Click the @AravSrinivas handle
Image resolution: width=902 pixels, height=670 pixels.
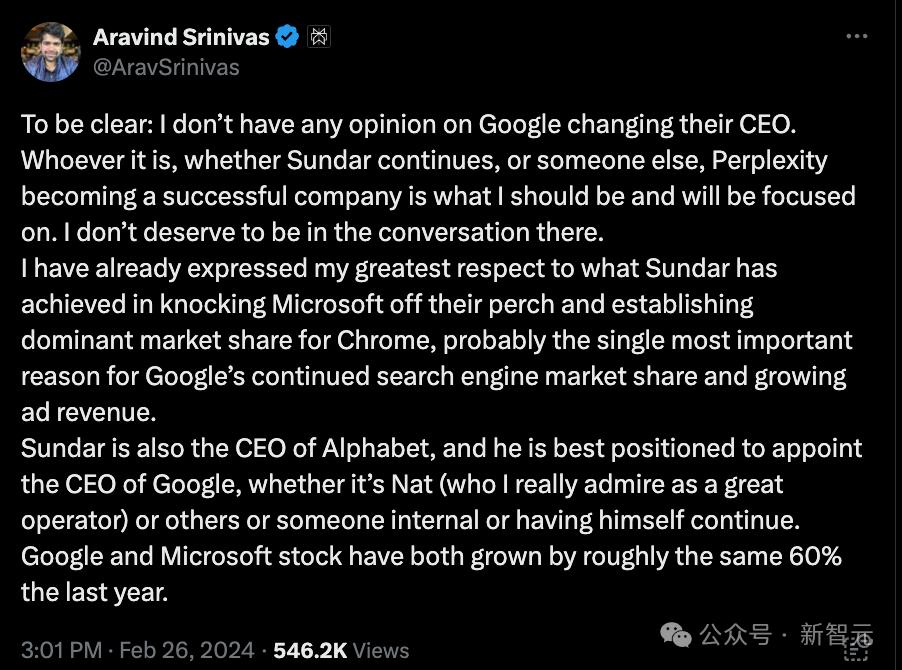[166, 67]
